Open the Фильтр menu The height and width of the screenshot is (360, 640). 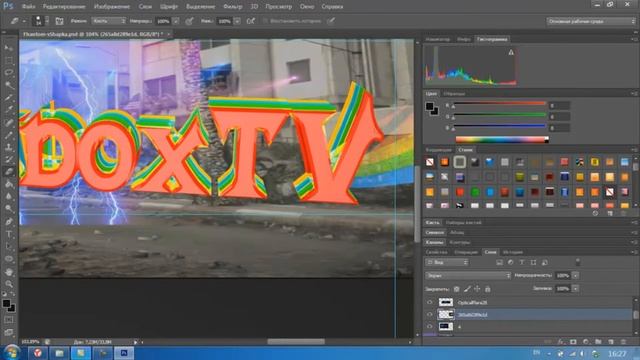click(233, 7)
